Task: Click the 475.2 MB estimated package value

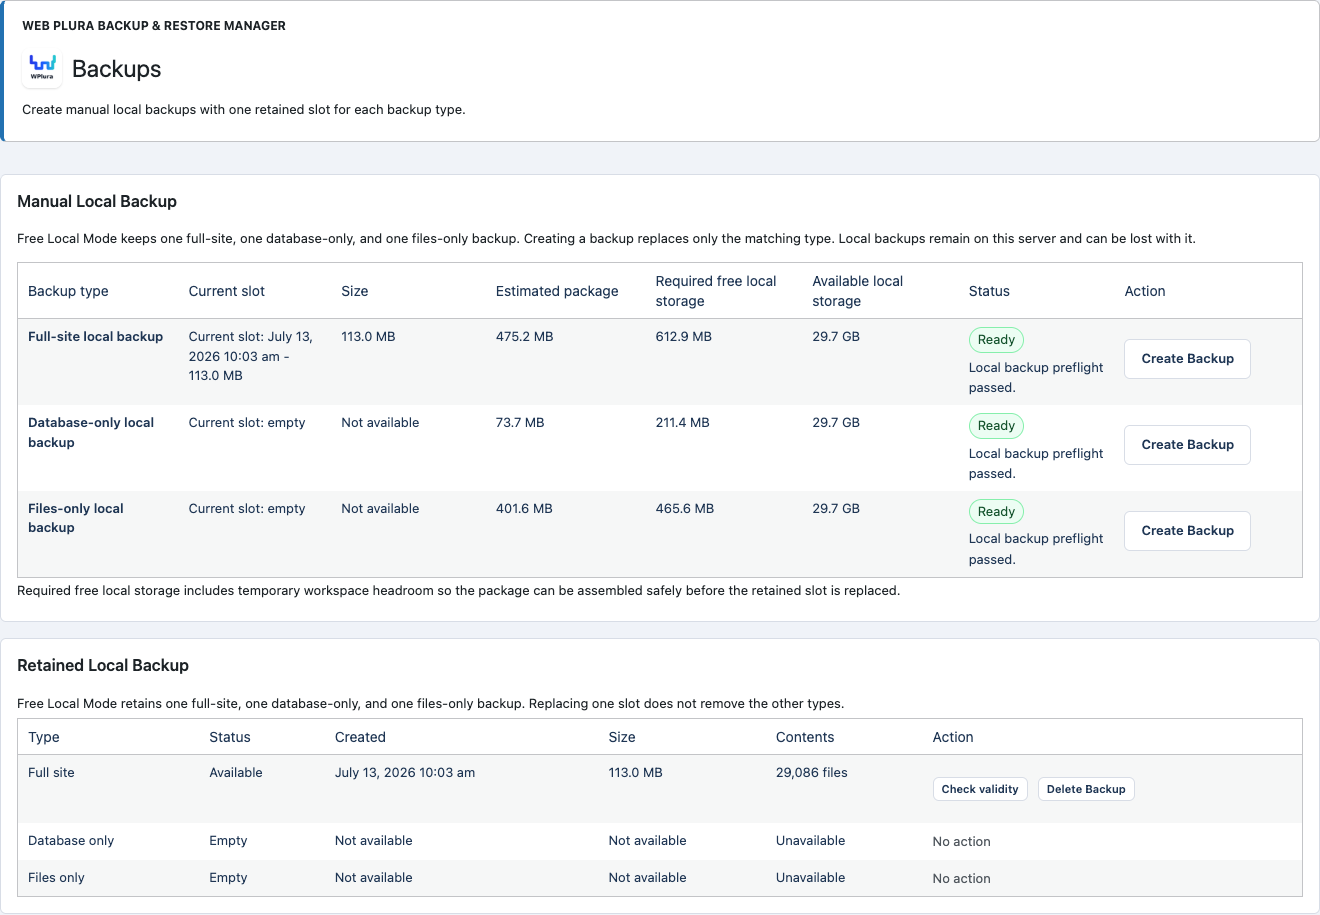Action: pos(524,337)
